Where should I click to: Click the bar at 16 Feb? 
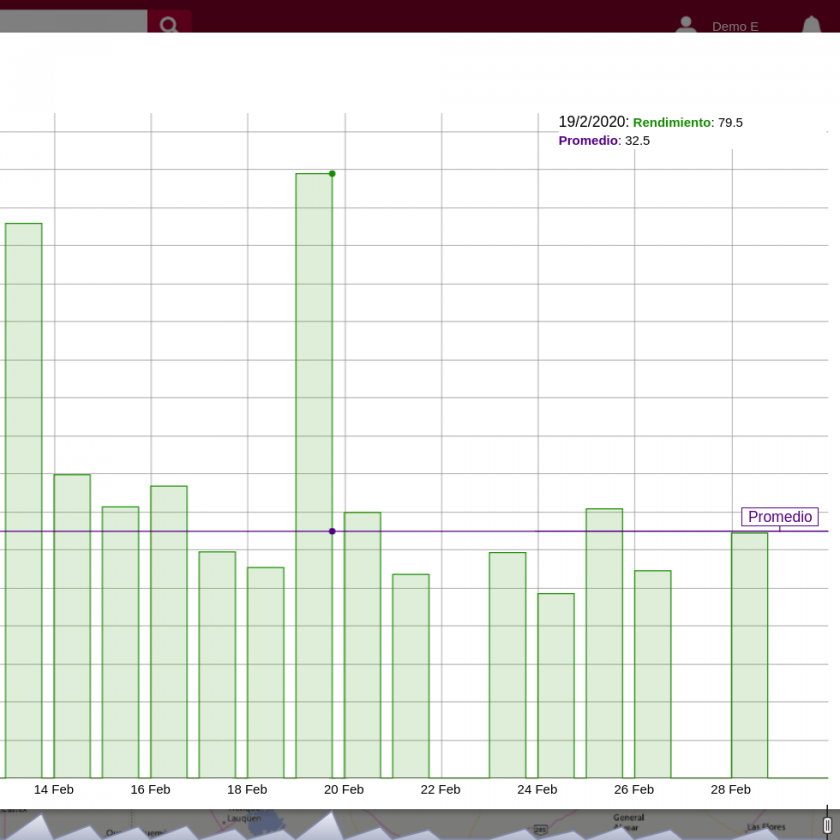pos(169,632)
